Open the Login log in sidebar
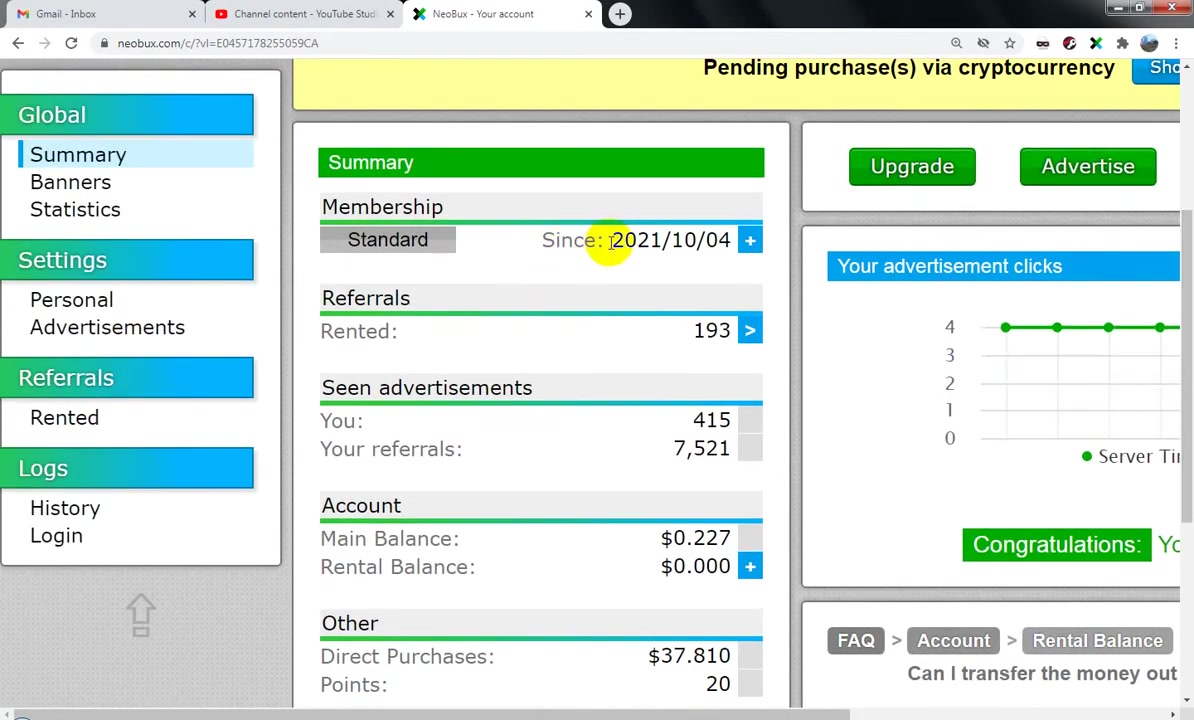The width and height of the screenshot is (1194, 720). [56, 536]
